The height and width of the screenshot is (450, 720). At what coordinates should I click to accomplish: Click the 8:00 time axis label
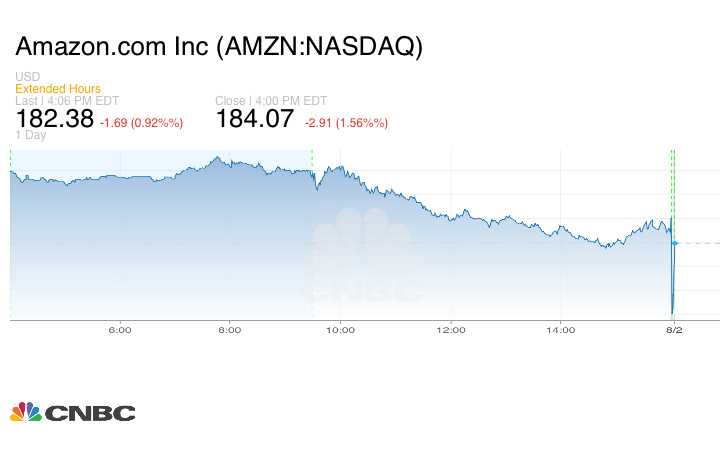tap(230, 330)
